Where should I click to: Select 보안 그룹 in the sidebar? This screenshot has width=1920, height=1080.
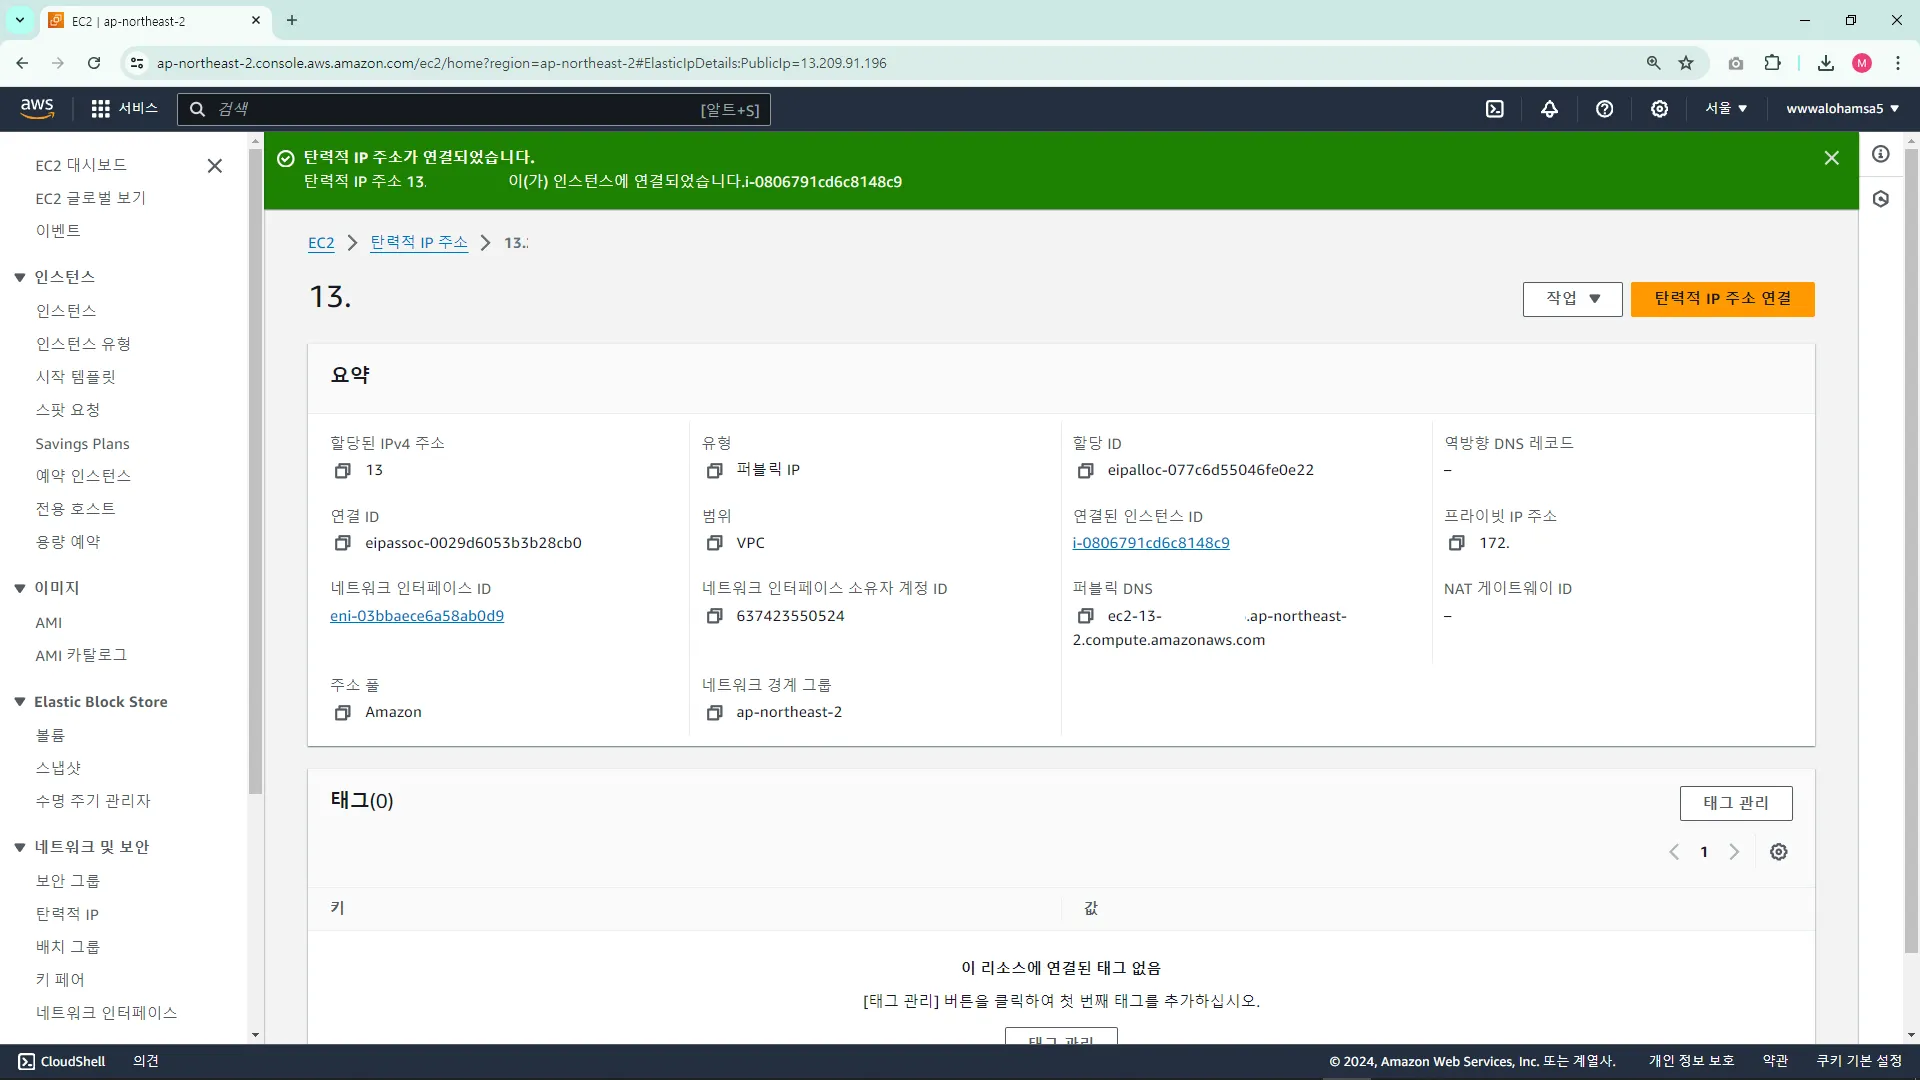point(68,881)
